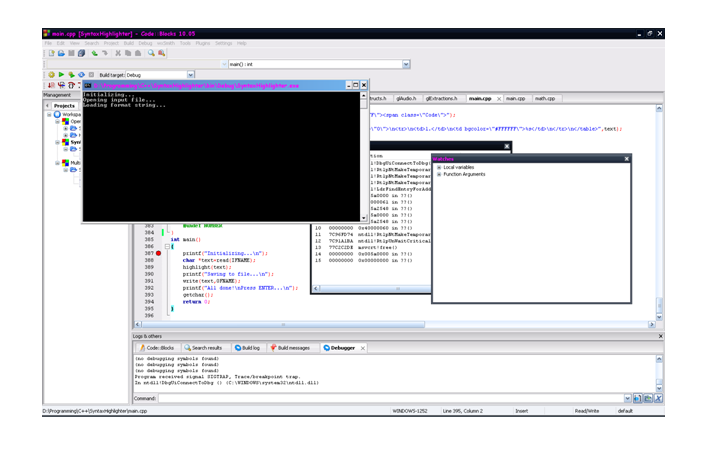This screenshot has width=720, height=450.
Task: Click the second debugger step icon
Action: 61,85
